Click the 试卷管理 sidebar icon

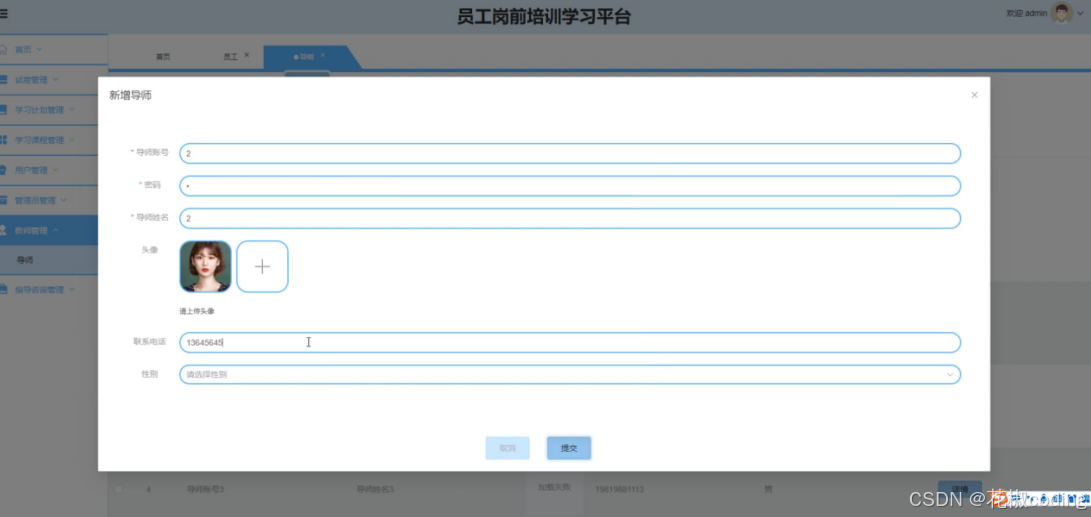coord(3,80)
